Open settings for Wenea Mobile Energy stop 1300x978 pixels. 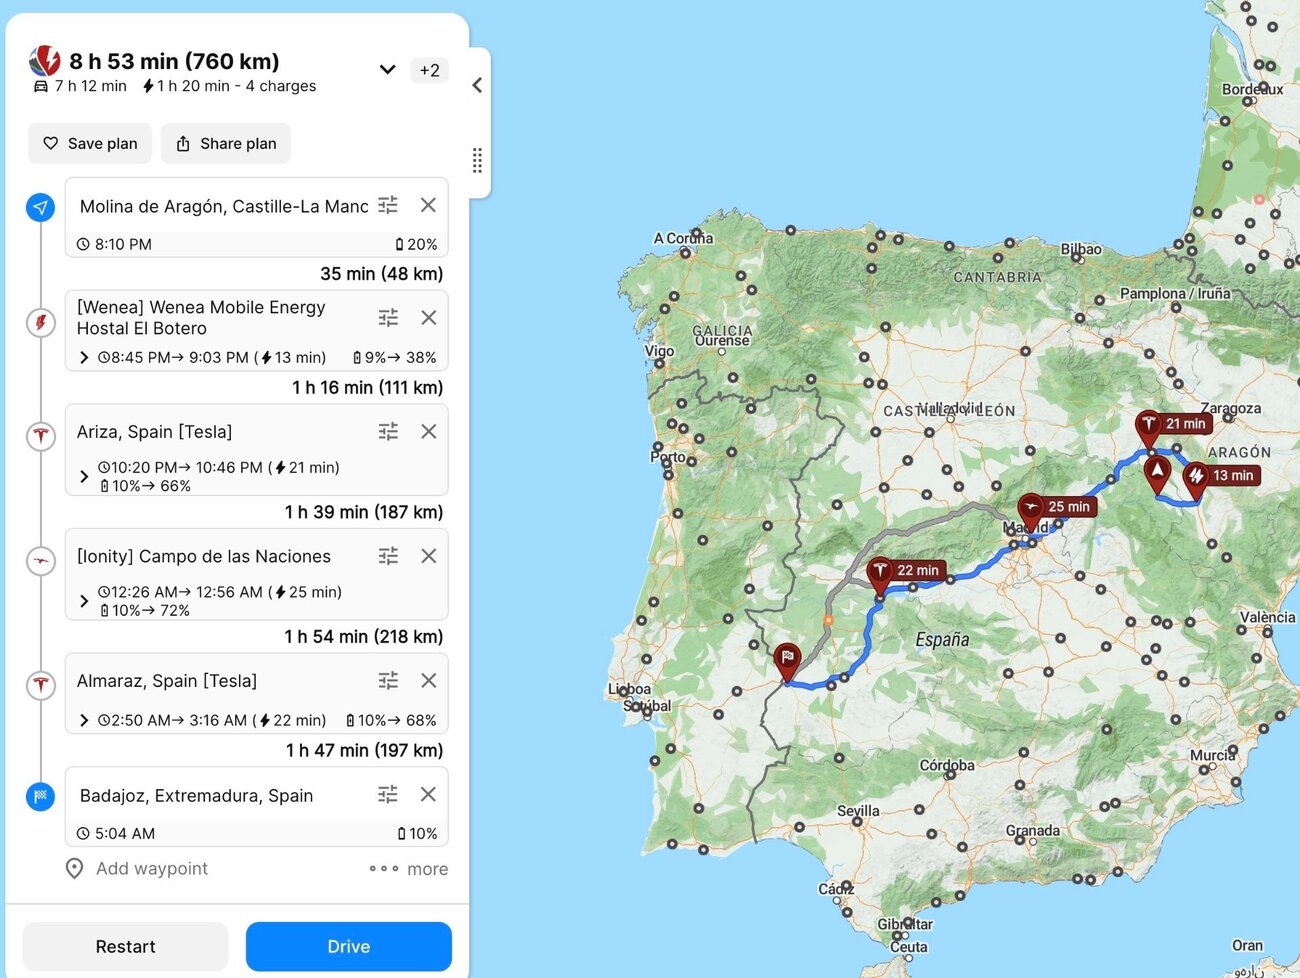(388, 318)
